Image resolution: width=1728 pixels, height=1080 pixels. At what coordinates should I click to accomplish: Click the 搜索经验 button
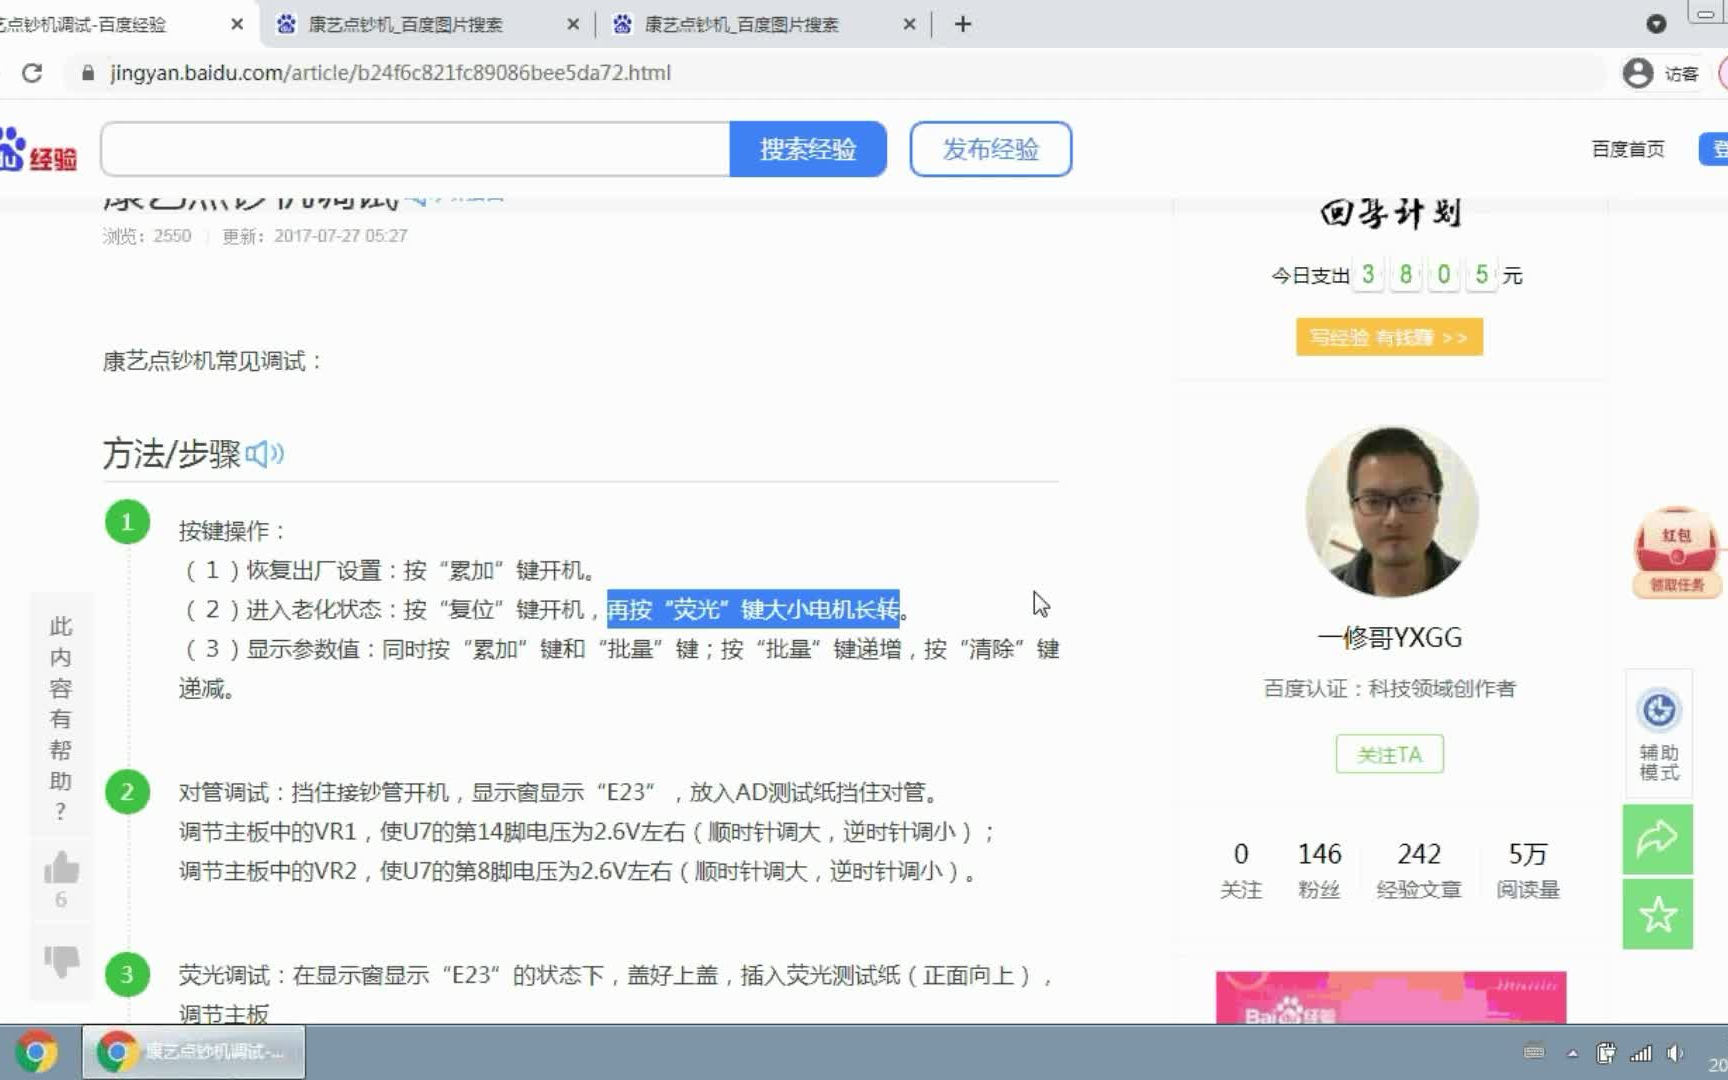point(808,149)
